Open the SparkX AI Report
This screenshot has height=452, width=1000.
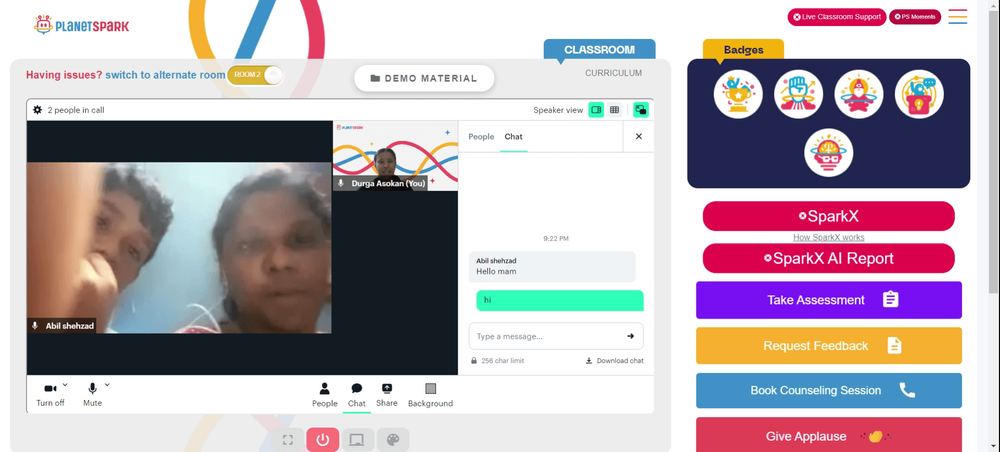(x=828, y=258)
